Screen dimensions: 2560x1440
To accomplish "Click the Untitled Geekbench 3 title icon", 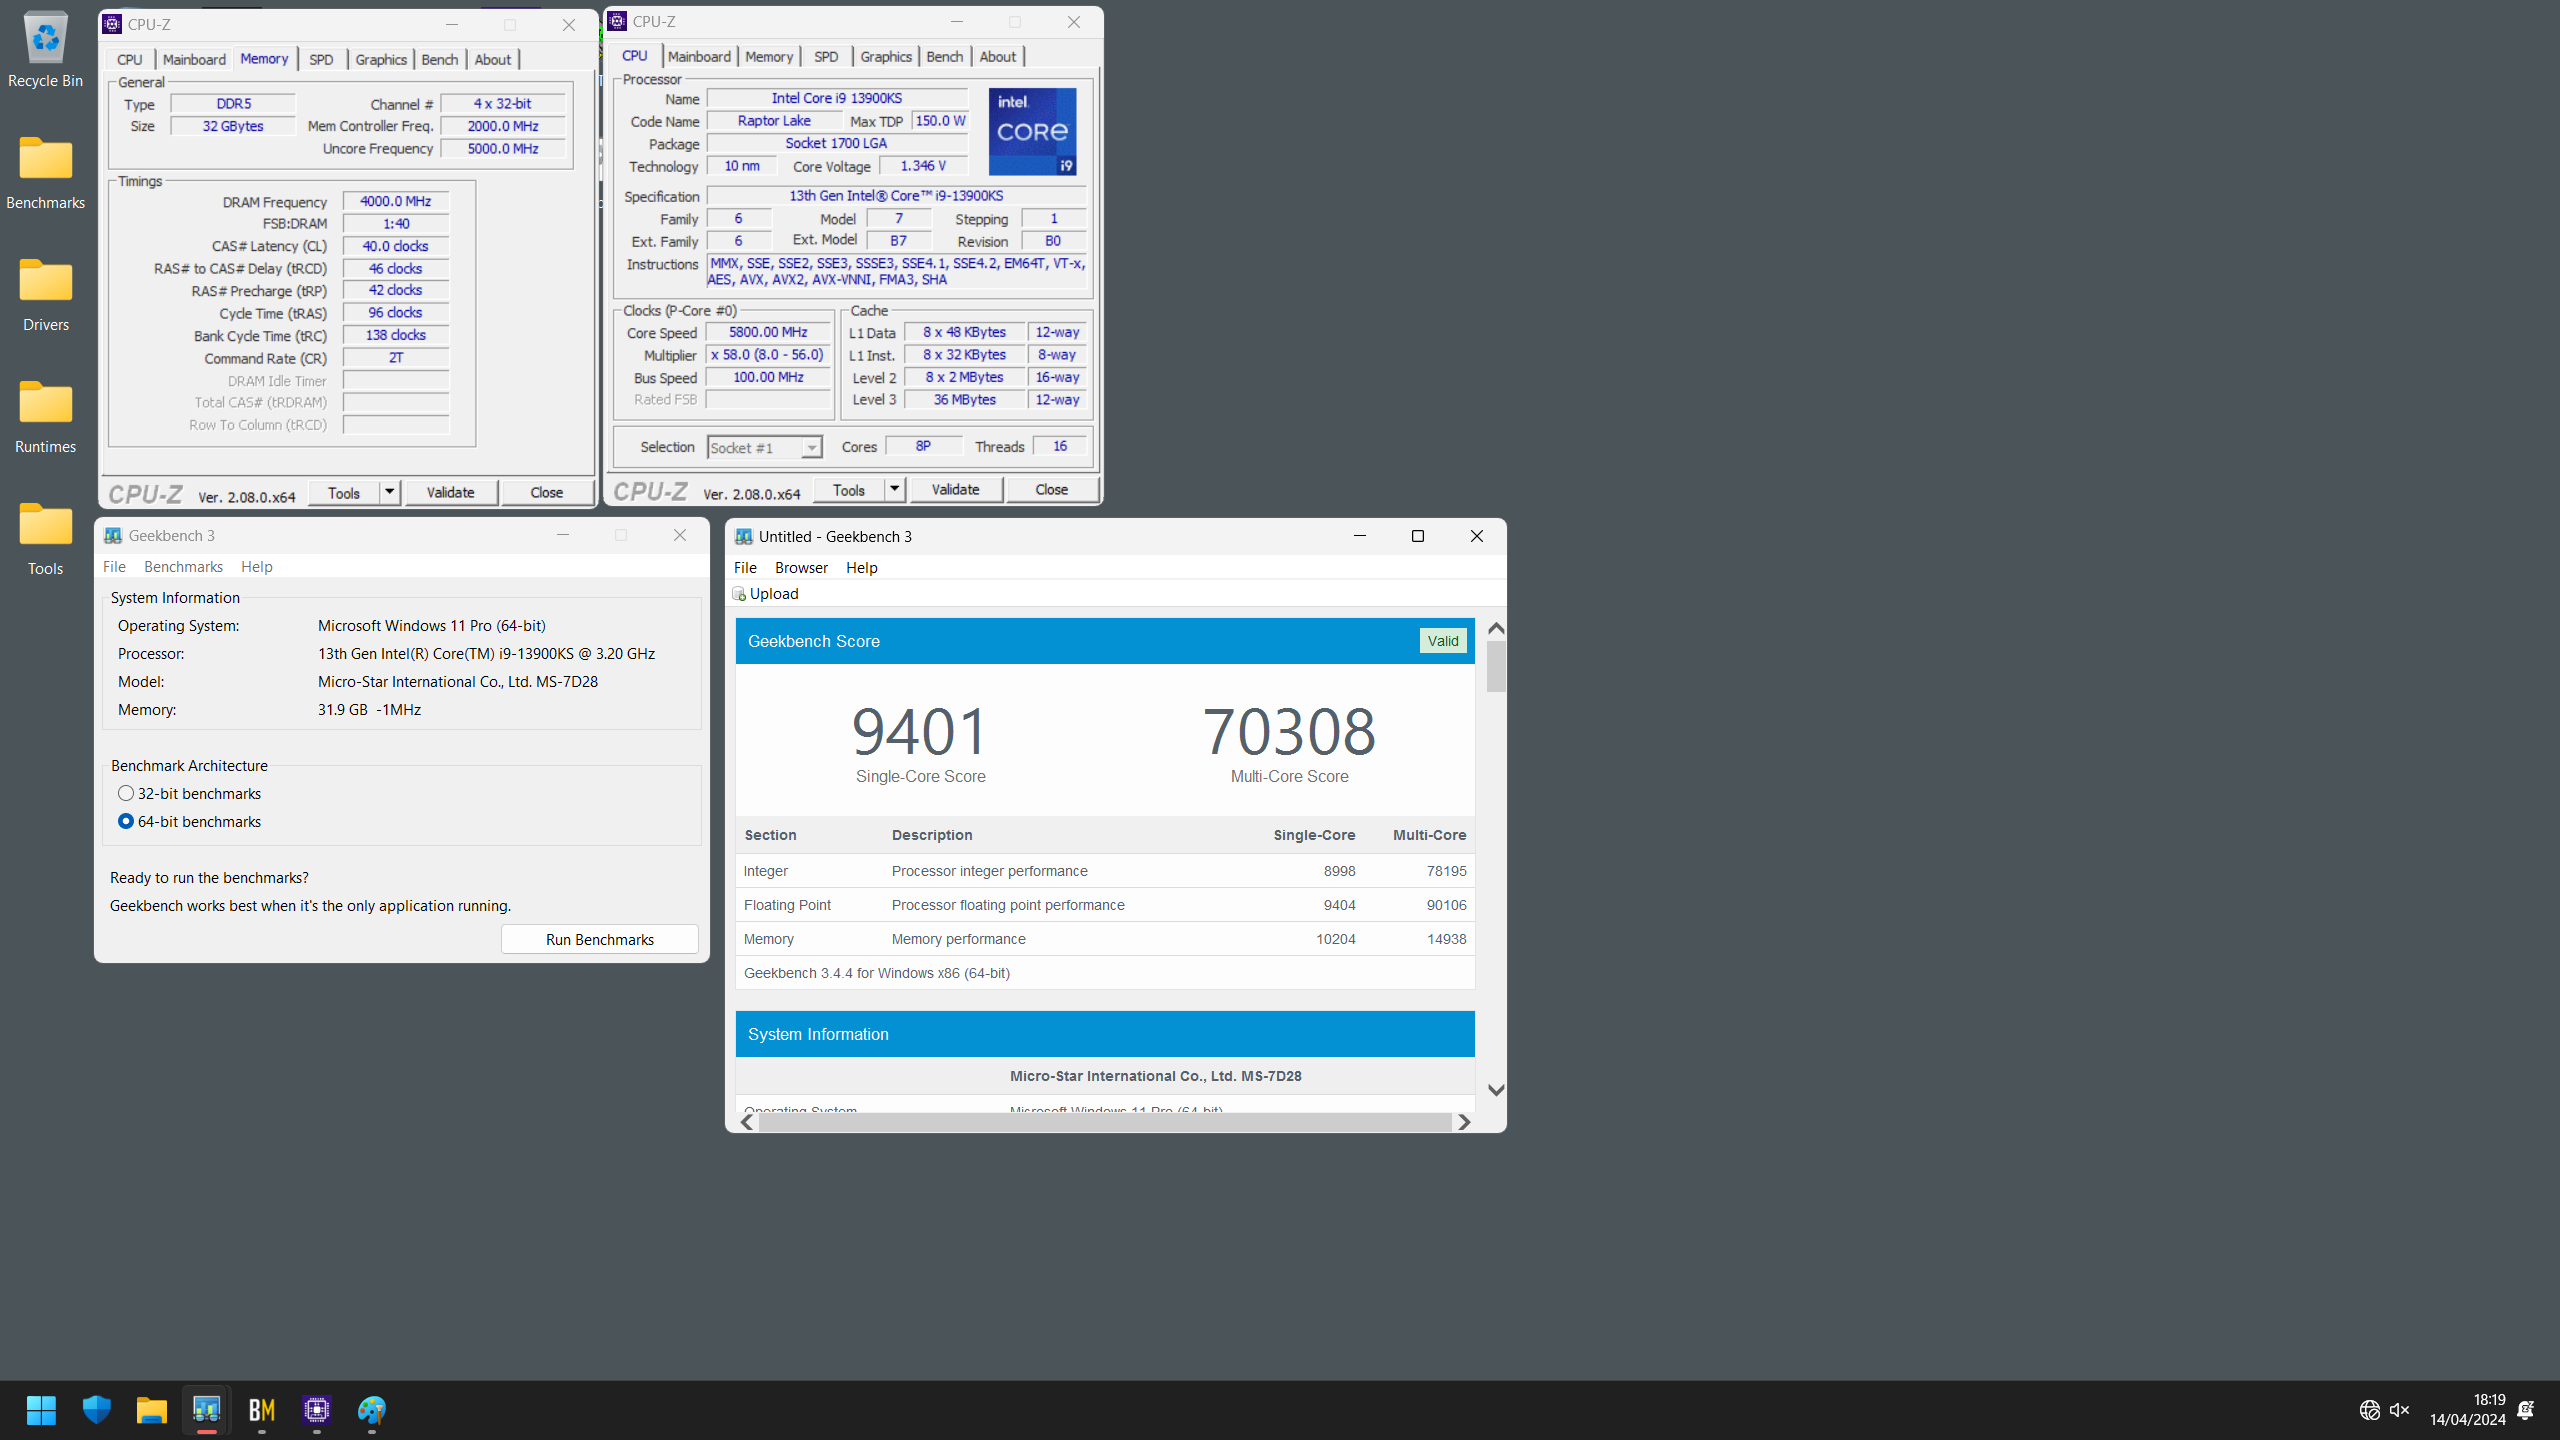I will [743, 537].
